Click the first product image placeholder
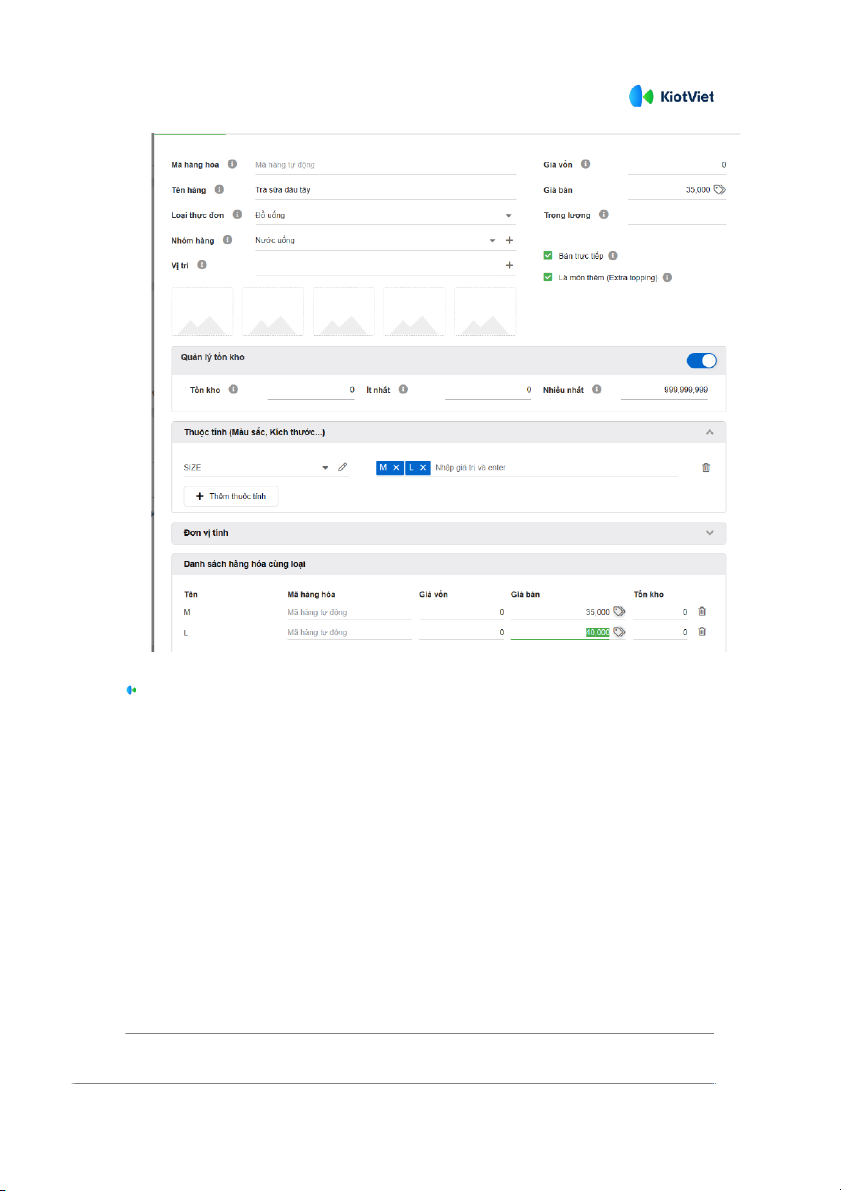 (x=203, y=312)
